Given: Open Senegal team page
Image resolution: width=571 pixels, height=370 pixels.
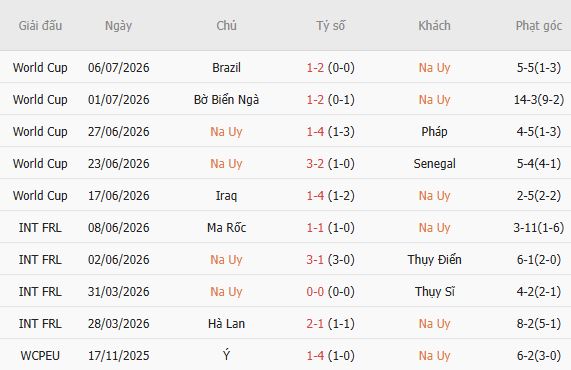Looking at the screenshot, I should 434,164.
